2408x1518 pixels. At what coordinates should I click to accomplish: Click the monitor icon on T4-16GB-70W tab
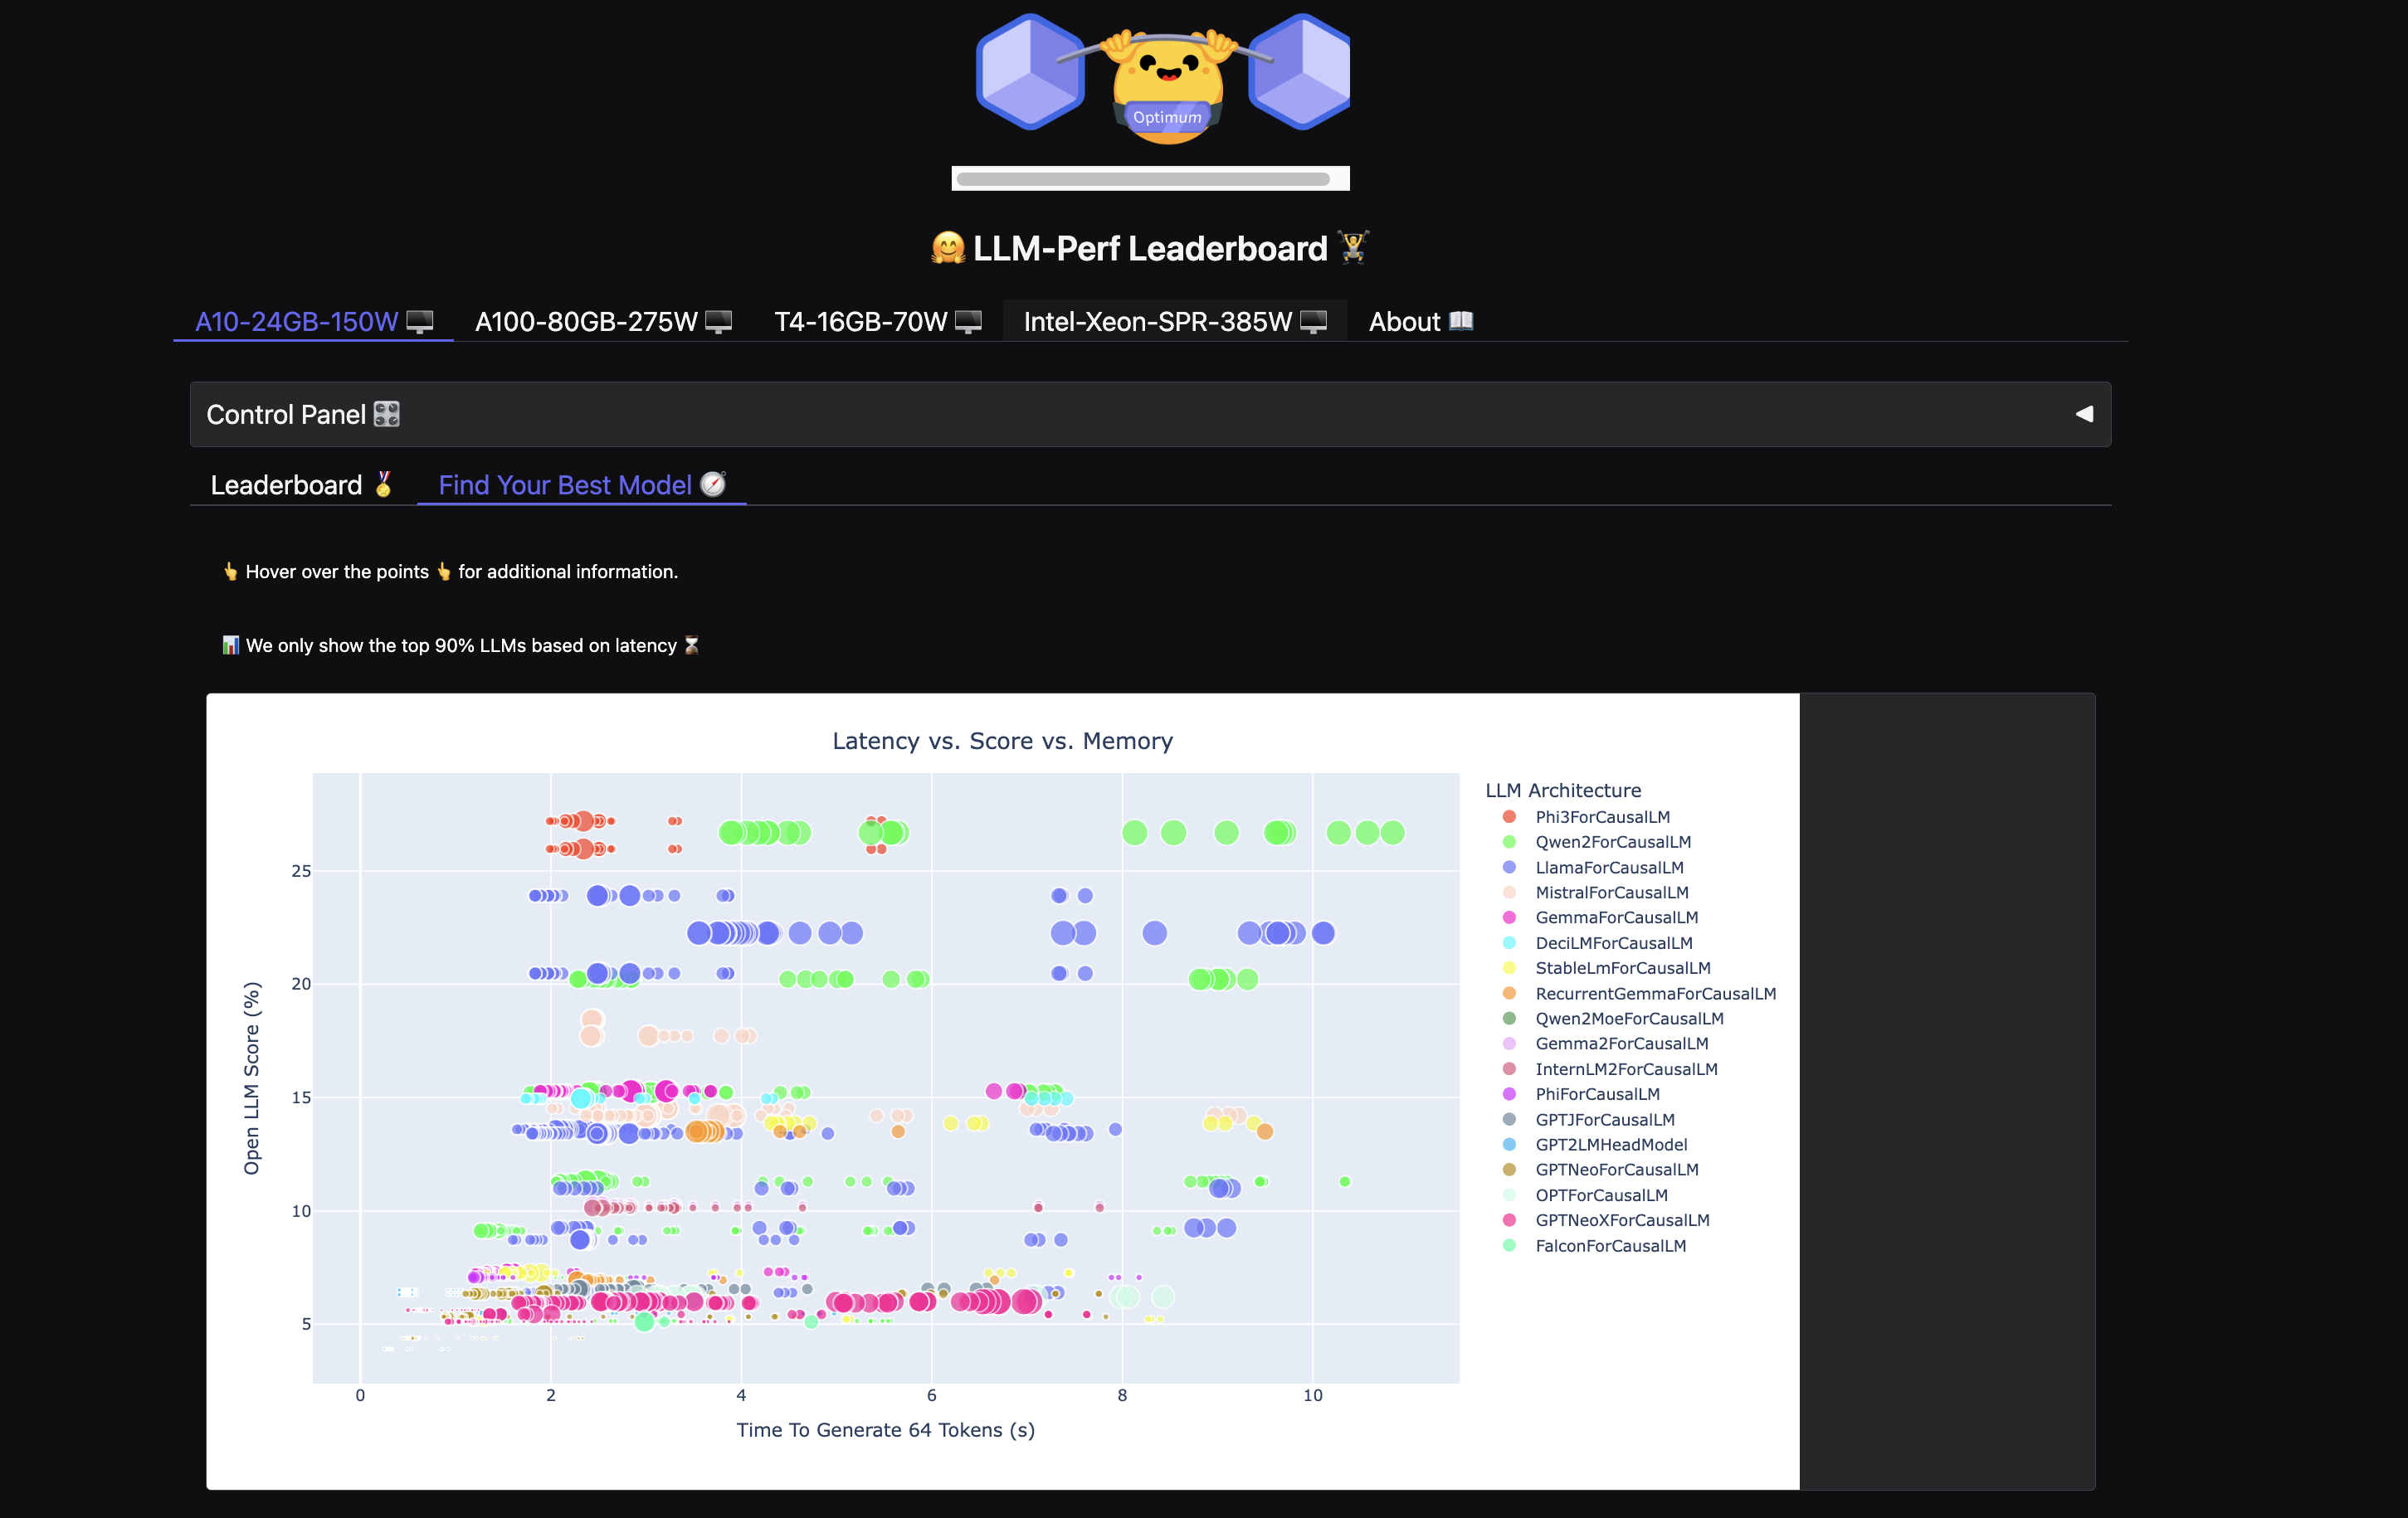968,322
